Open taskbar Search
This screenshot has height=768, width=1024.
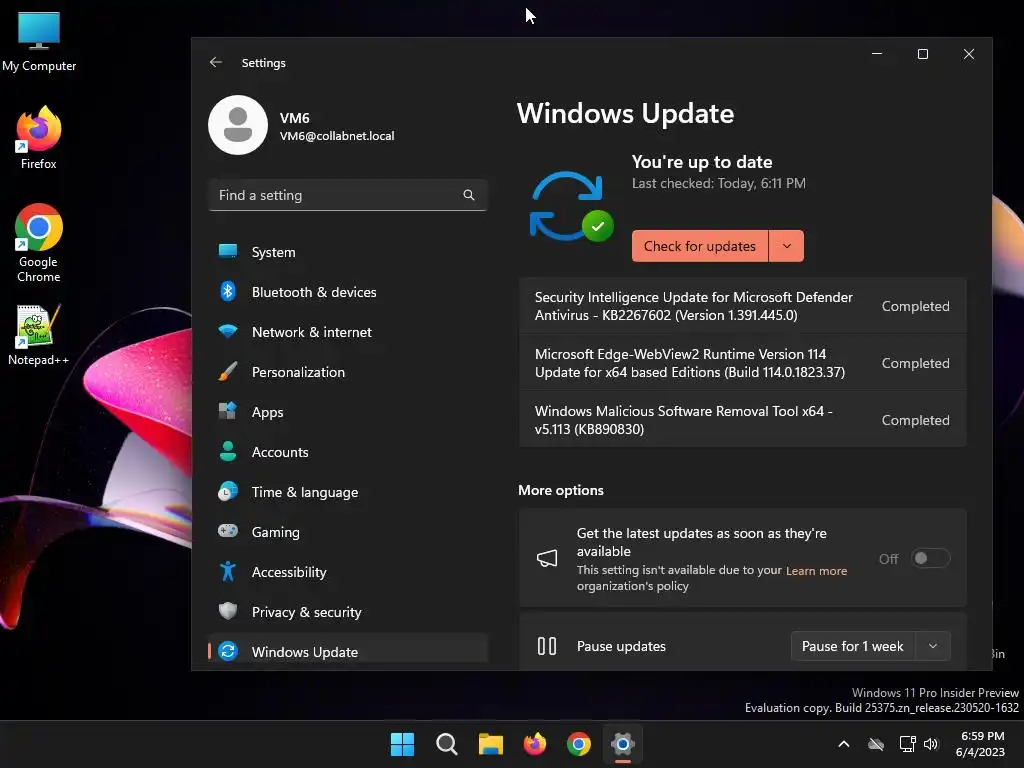pyautogui.click(x=447, y=744)
